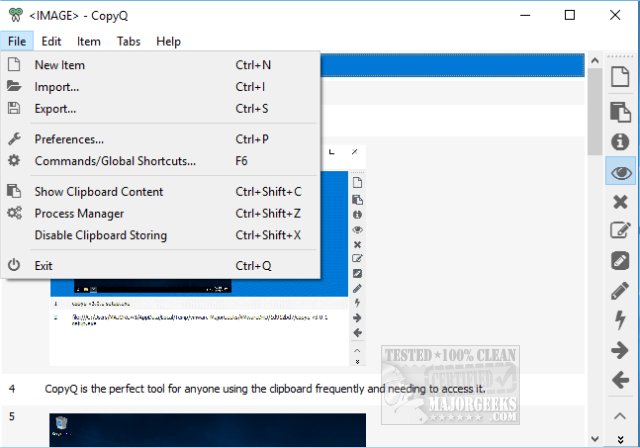Click the lightning bolt action icon
The height and width of the screenshot is (448, 640).
620,319
